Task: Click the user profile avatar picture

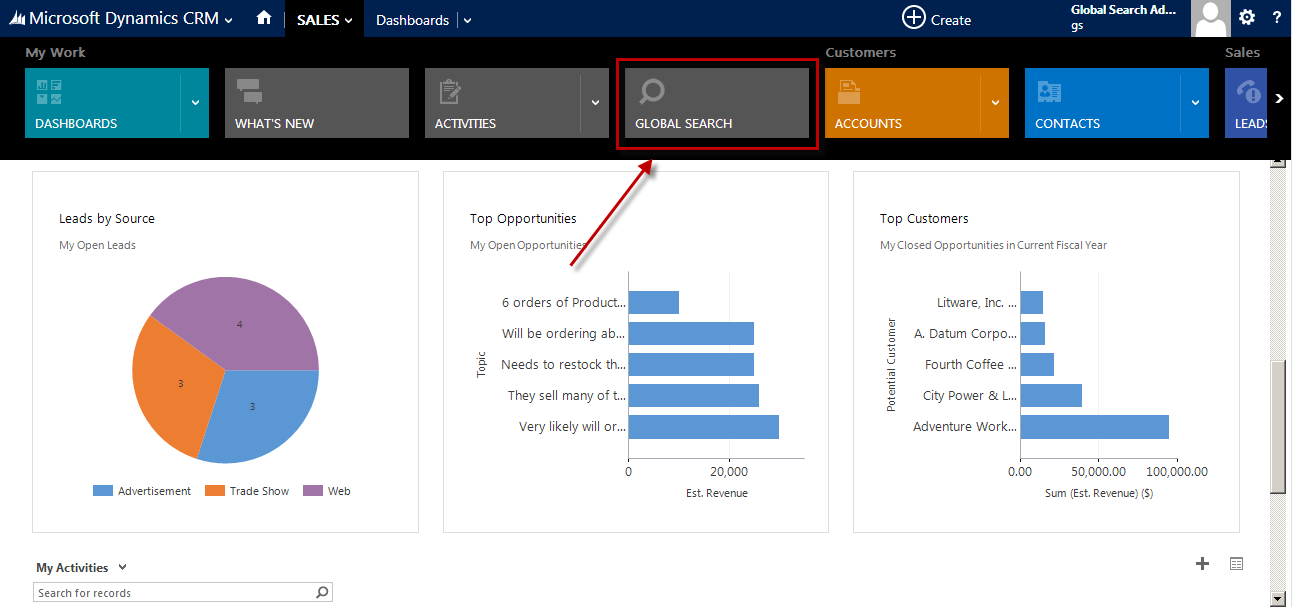Action: (1211, 18)
